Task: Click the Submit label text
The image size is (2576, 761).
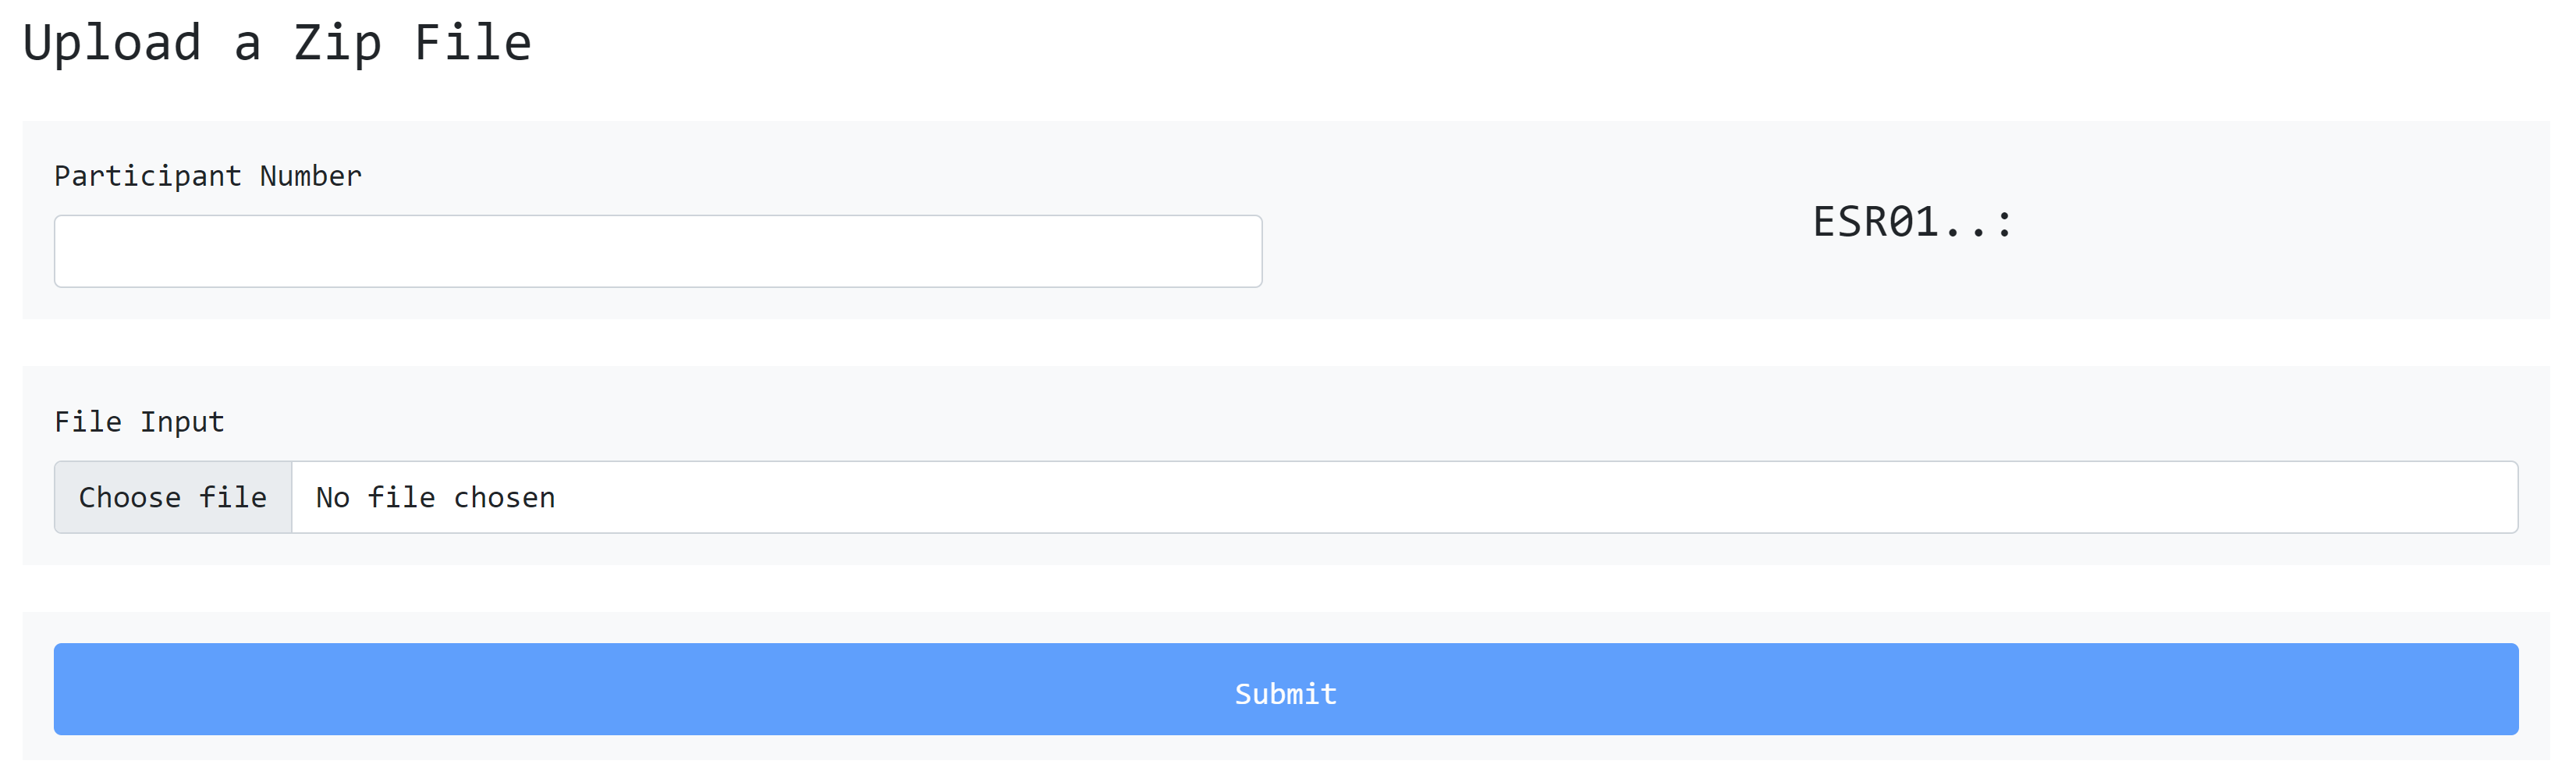Action: 1286,694
